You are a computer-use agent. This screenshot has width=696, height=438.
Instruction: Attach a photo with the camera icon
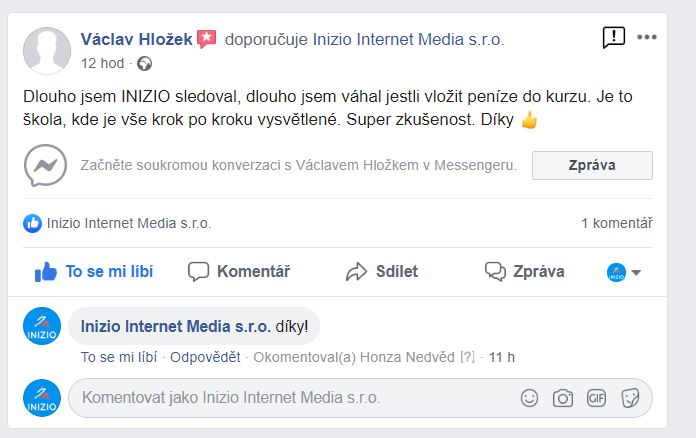(563, 398)
